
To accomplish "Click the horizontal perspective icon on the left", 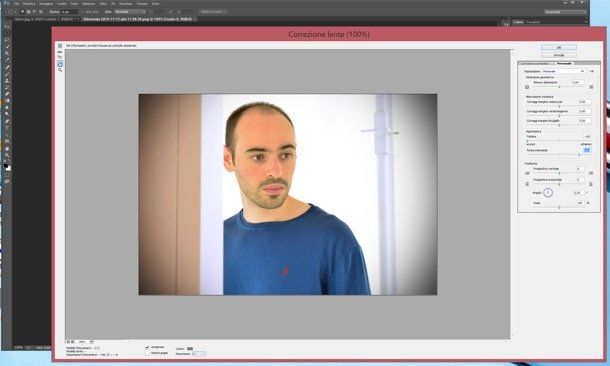I will tap(527, 184).
